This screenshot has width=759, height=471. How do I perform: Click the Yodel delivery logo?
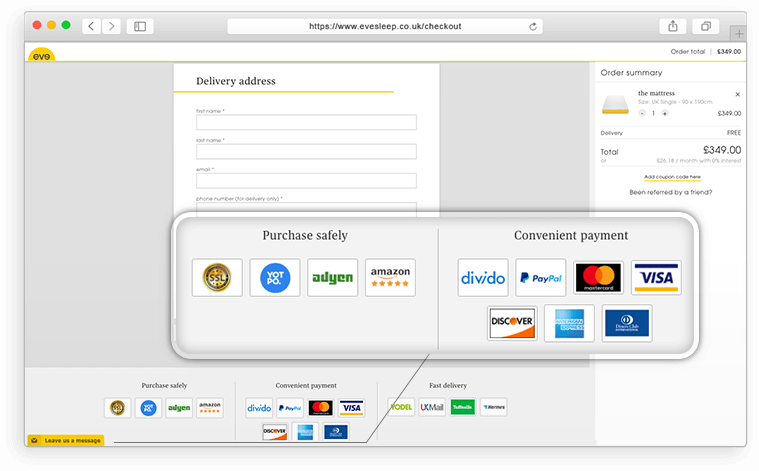[401, 407]
